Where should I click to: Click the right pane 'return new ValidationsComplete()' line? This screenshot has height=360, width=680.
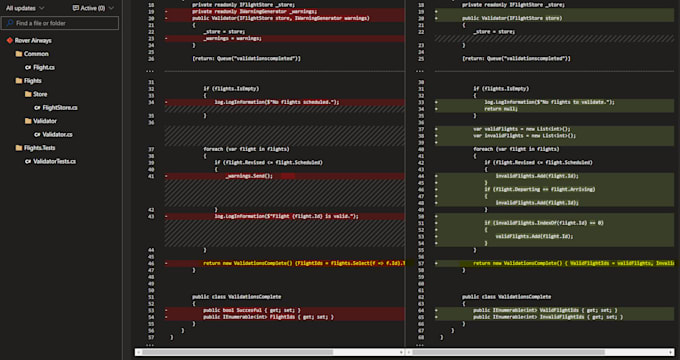pos(555,263)
